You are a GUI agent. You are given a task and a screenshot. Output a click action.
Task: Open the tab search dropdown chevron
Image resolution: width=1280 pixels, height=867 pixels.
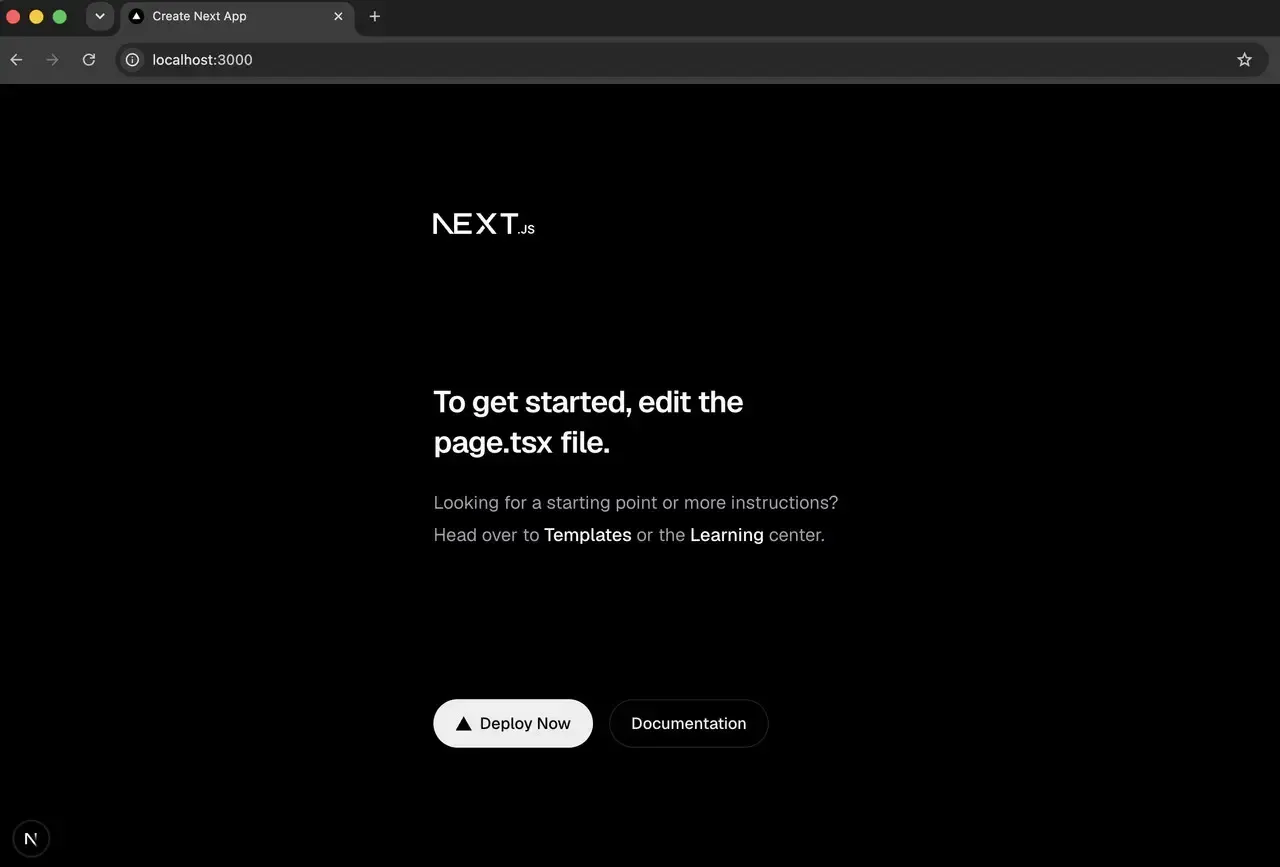pyautogui.click(x=100, y=16)
